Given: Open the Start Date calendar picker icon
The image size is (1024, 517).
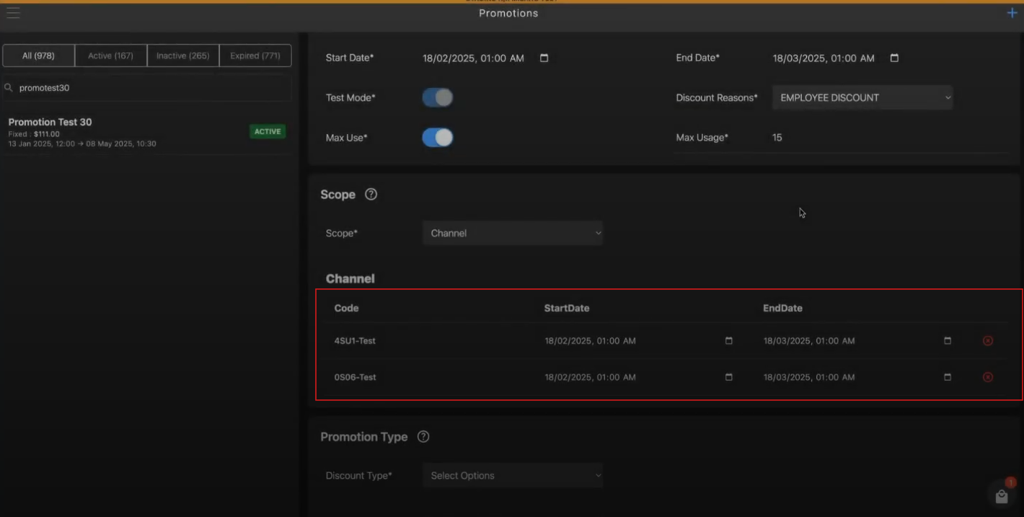Looking at the screenshot, I should pos(544,58).
